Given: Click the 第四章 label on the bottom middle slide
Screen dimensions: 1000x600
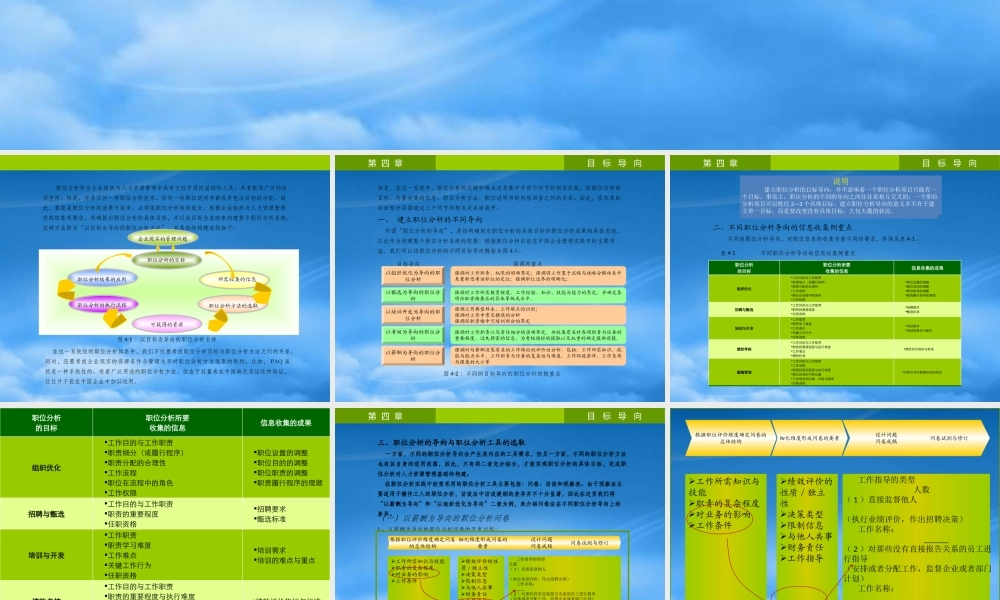Looking at the screenshot, I should click(x=385, y=416).
